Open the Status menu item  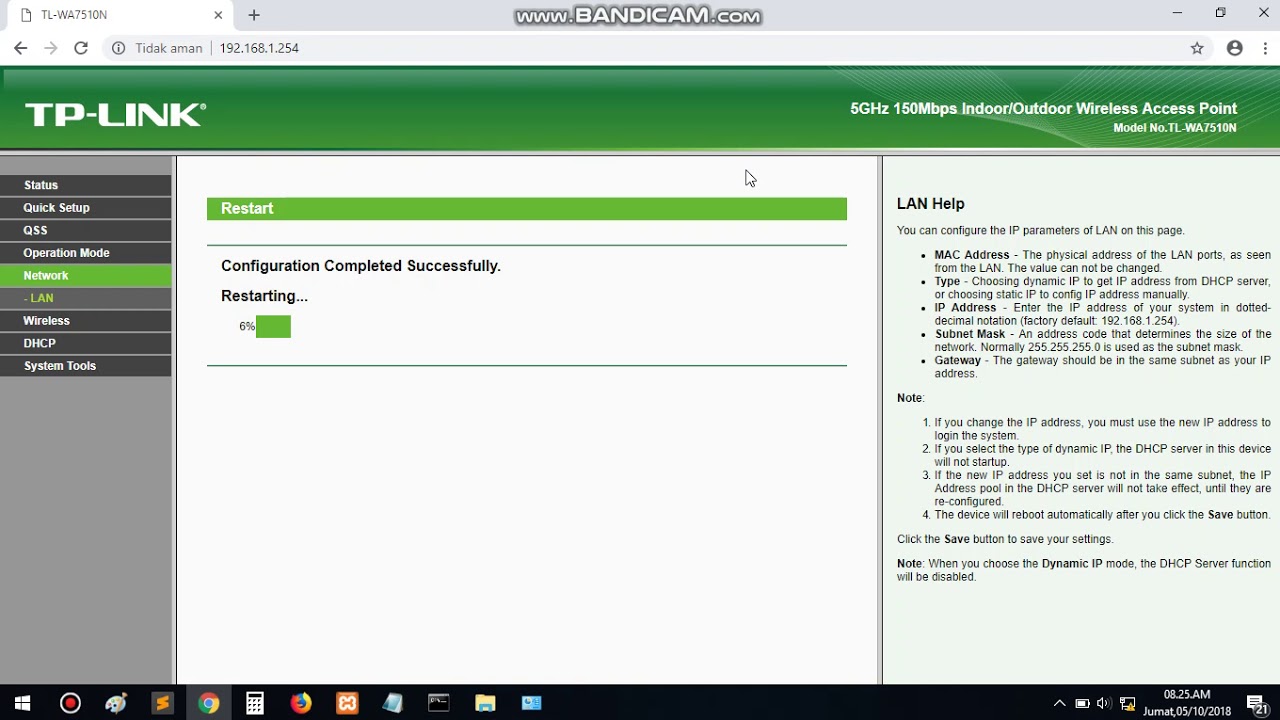click(86, 185)
